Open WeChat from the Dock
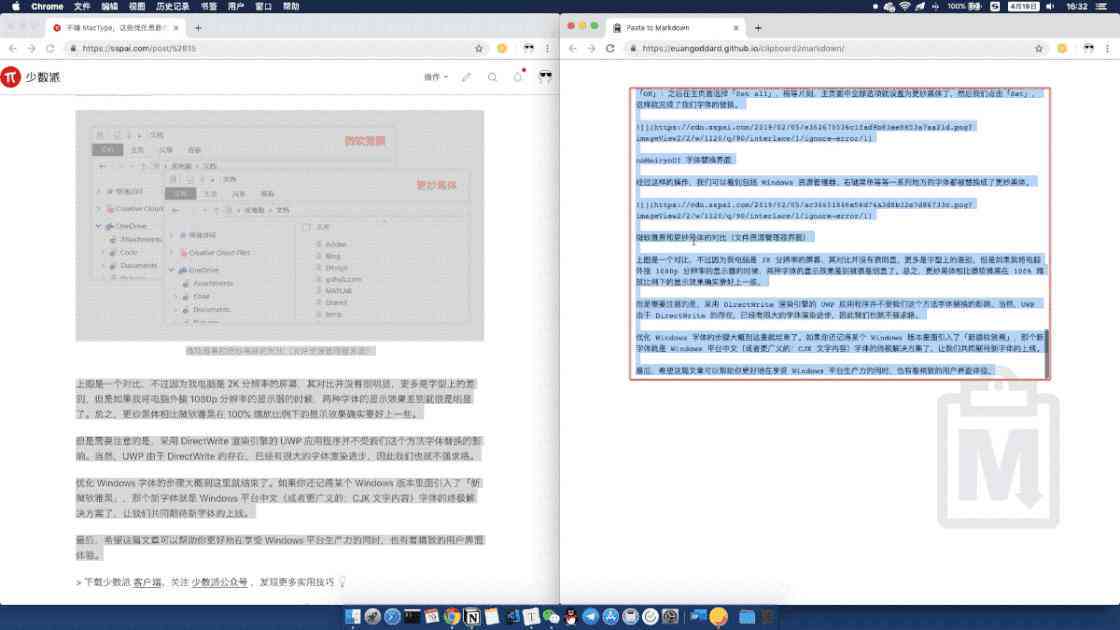 [x=551, y=616]
